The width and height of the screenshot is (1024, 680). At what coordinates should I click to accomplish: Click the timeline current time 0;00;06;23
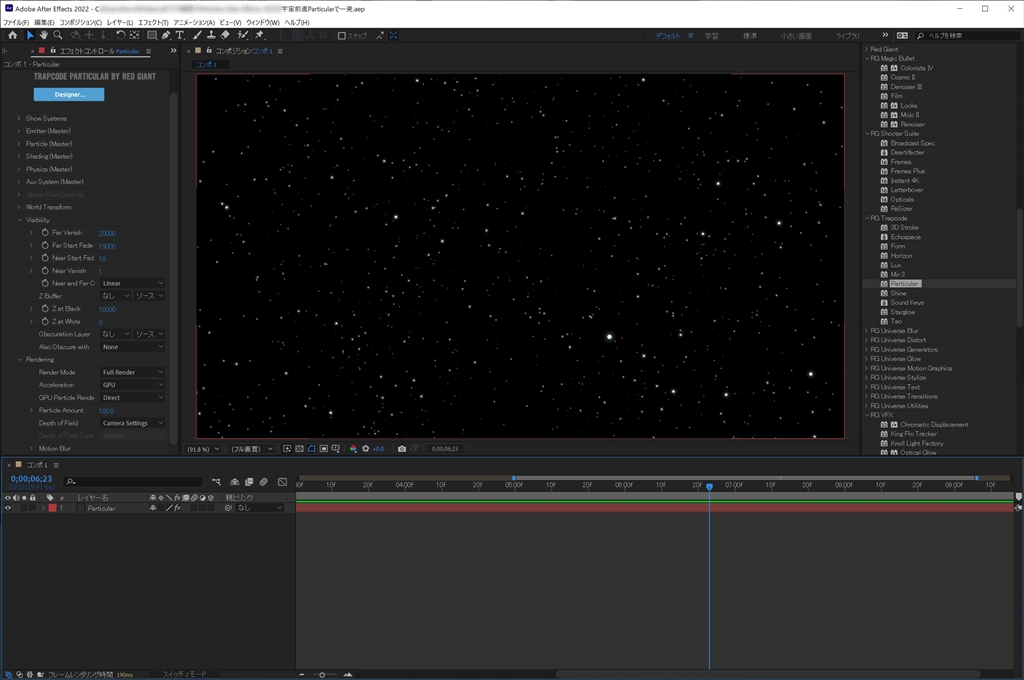pyautogui.click(x=31, y=479)
